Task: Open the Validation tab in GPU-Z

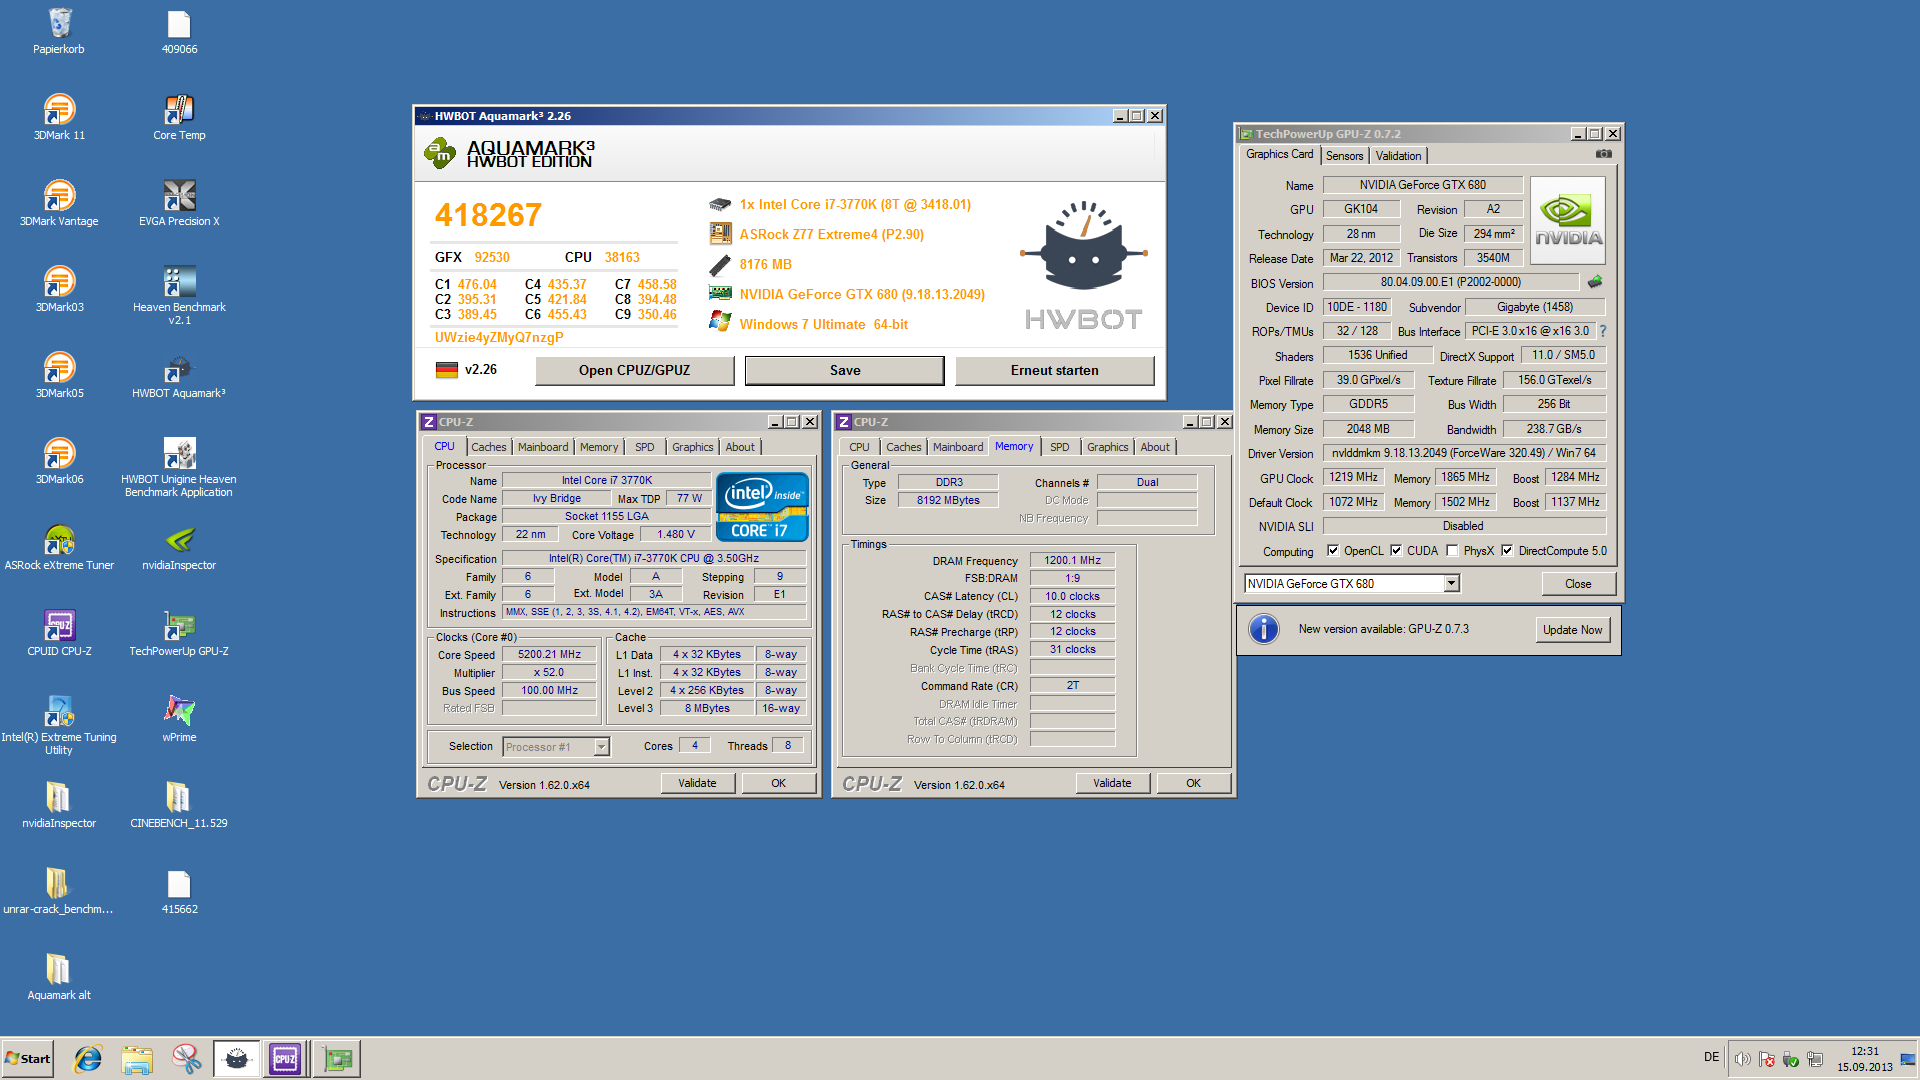Action: click(x=1398, y=156)
